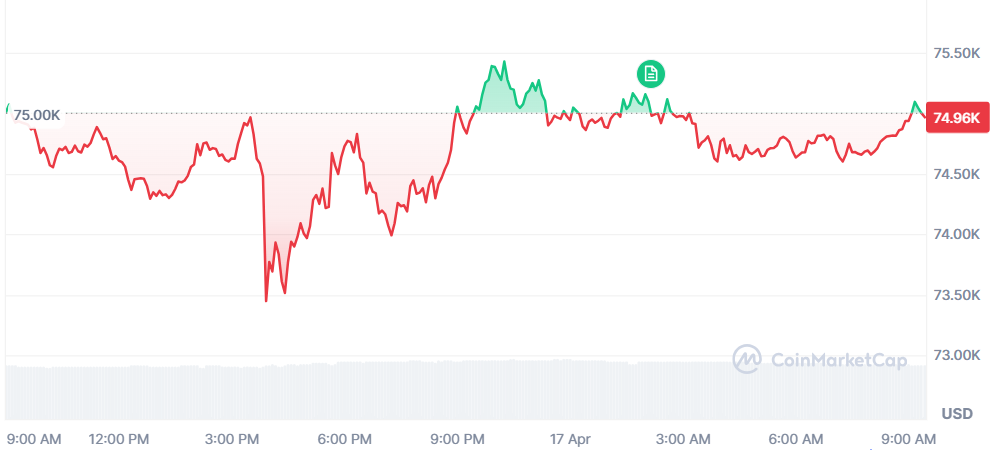Select the 3:00 PM time label
996x450 pixels.
[x=232, y=439]
